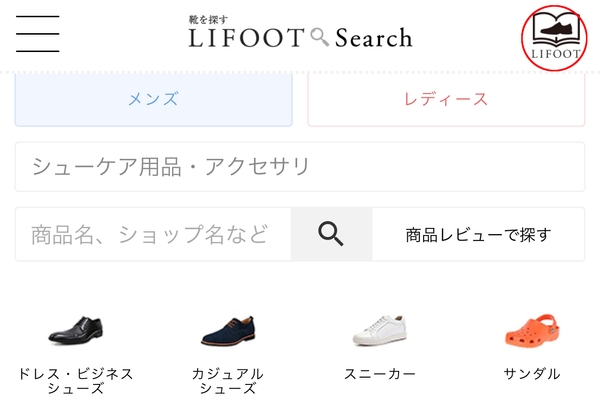The image size is (600, 420).
Task: Select the メンズ tab
Action: [153, 99]
